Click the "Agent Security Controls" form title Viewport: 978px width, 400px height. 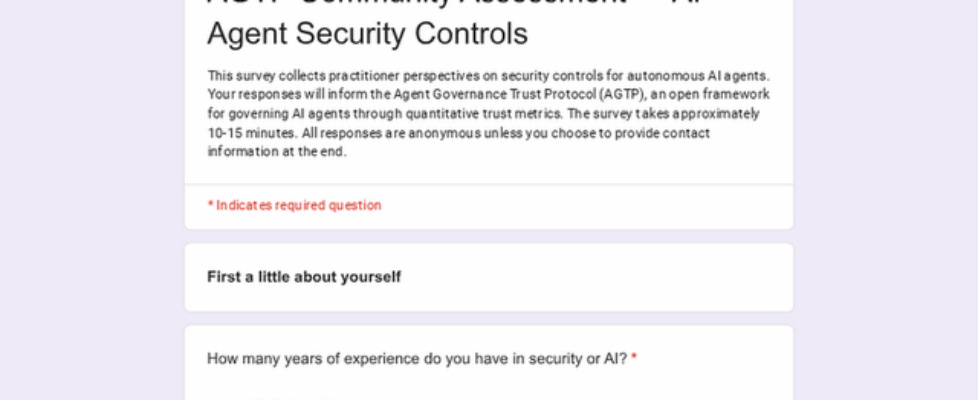367,34
